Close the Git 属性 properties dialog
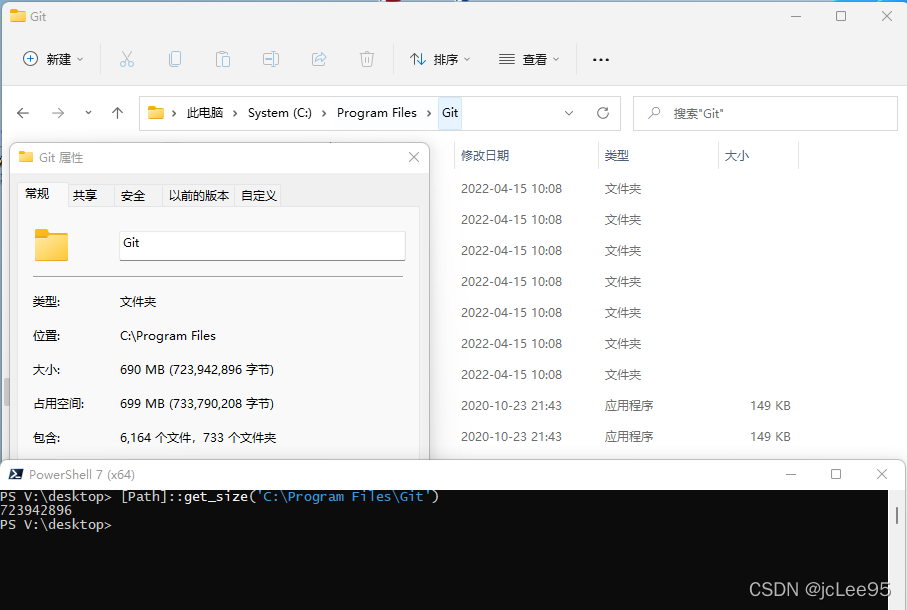Screen dimensions: 907x610 [414, 157]
